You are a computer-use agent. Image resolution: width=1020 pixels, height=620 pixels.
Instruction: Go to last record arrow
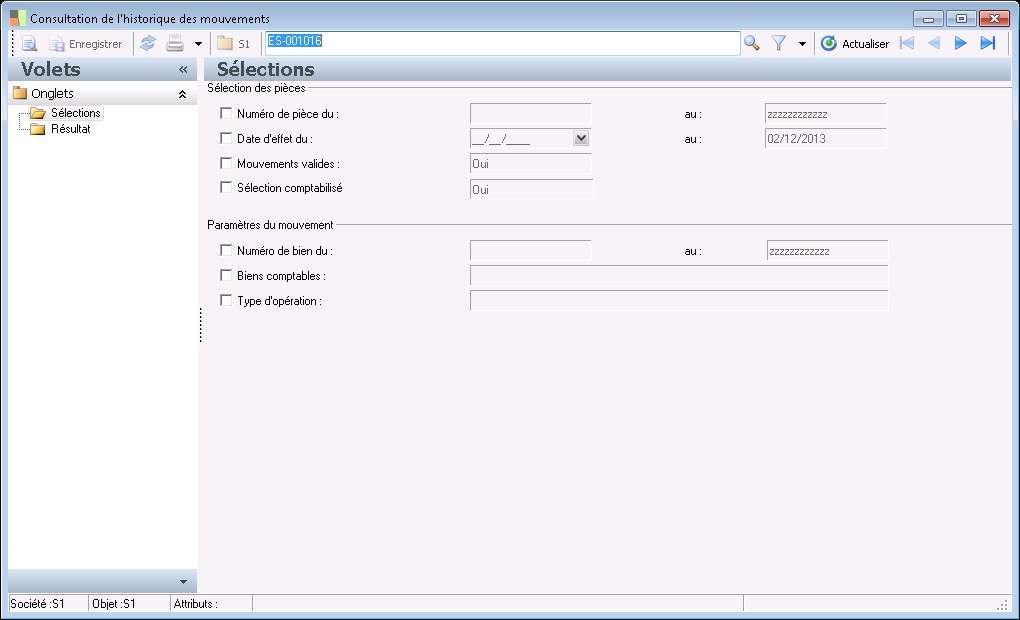(988, 43)
